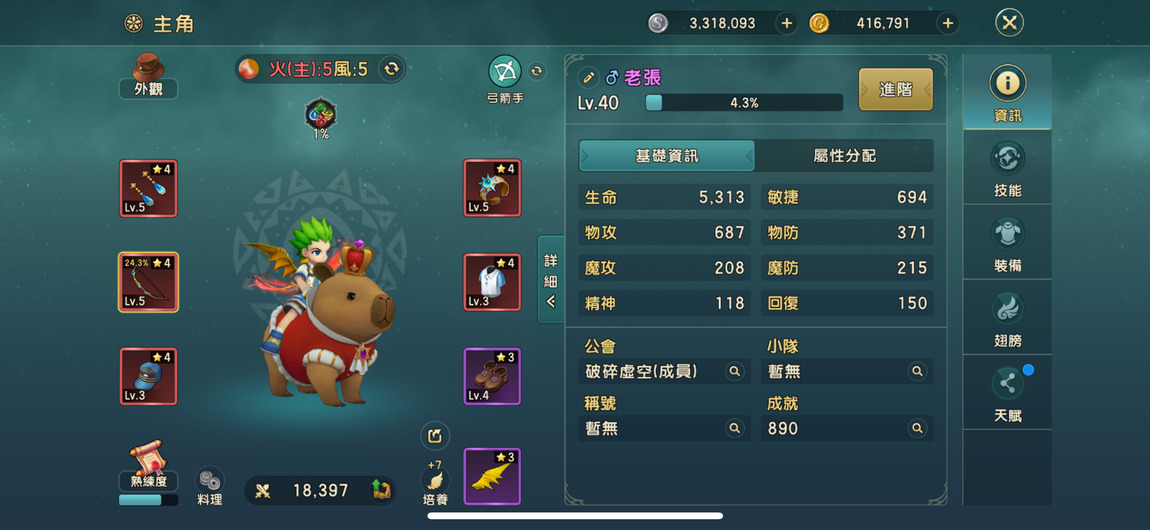This screenshot has height=530, width=1150.
Task: Toggle the fire/wind element swap button
Action: 392,69
